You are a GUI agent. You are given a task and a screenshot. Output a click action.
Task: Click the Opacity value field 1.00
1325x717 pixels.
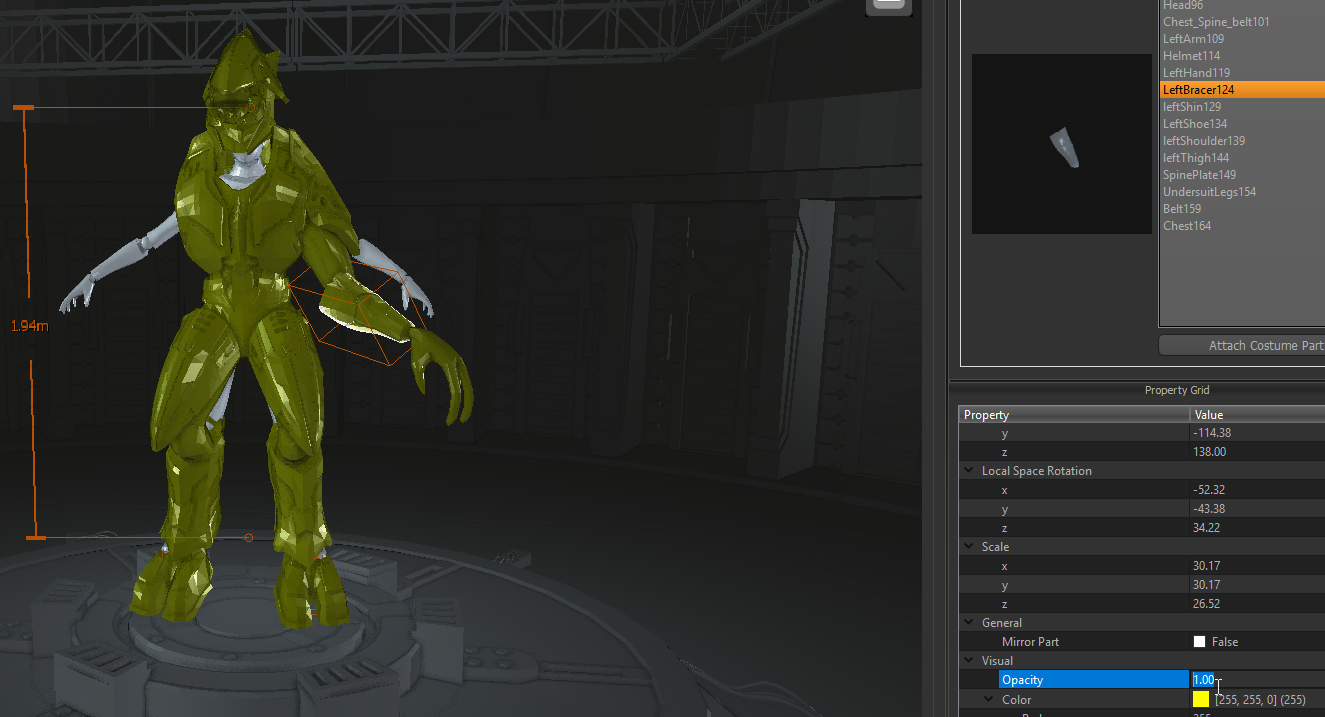1257,680
